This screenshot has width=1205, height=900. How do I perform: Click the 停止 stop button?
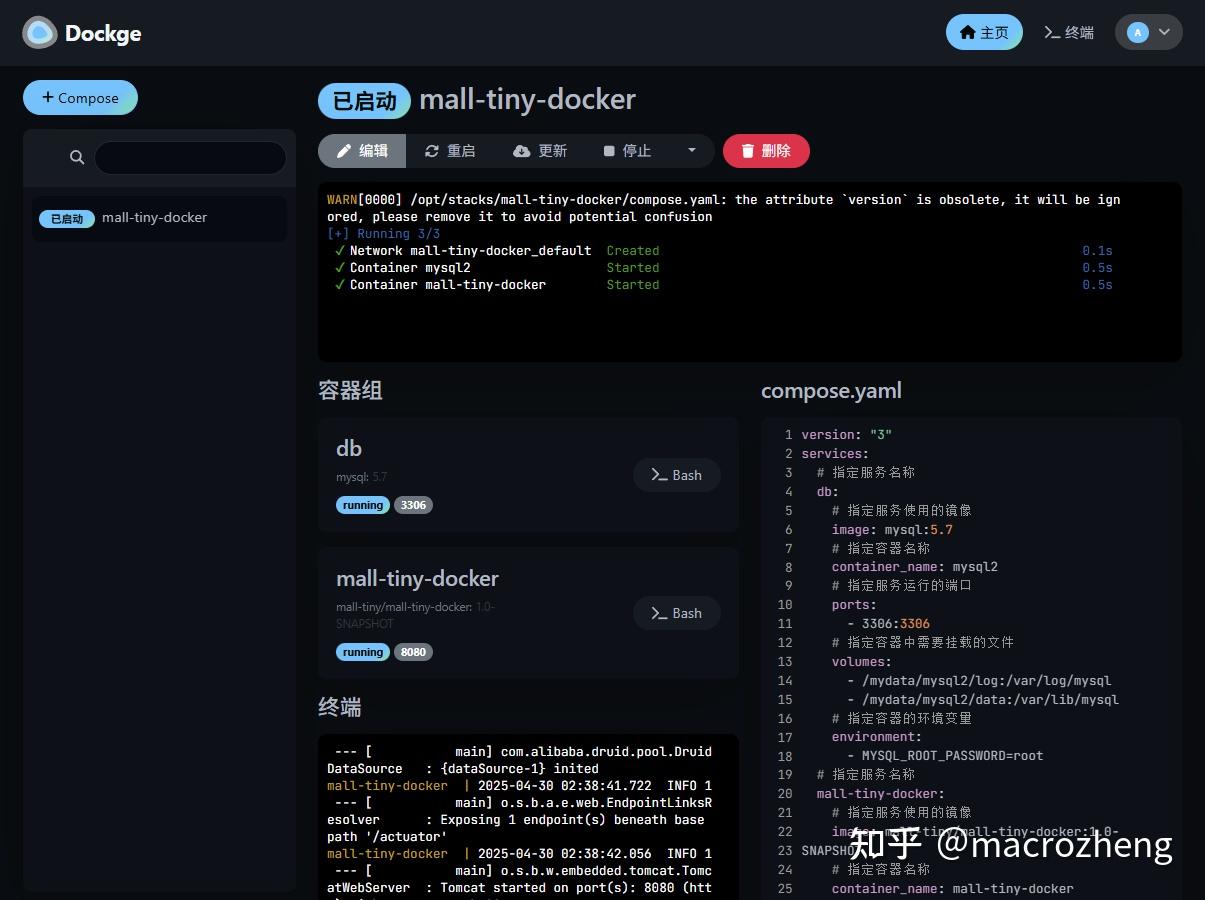pos(627,151)
